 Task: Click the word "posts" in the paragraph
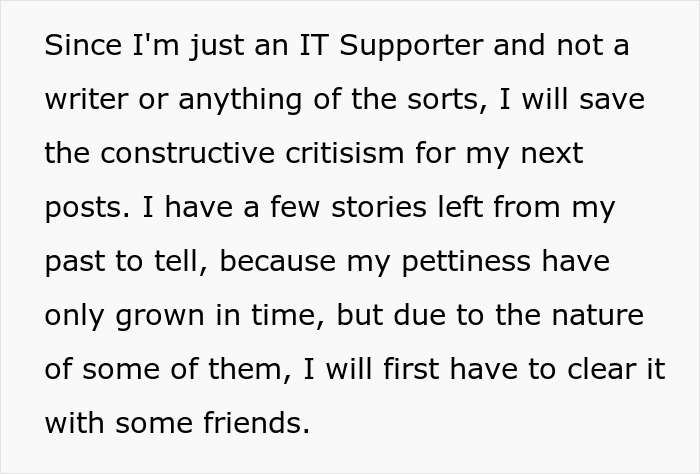(x=82, y=209)
